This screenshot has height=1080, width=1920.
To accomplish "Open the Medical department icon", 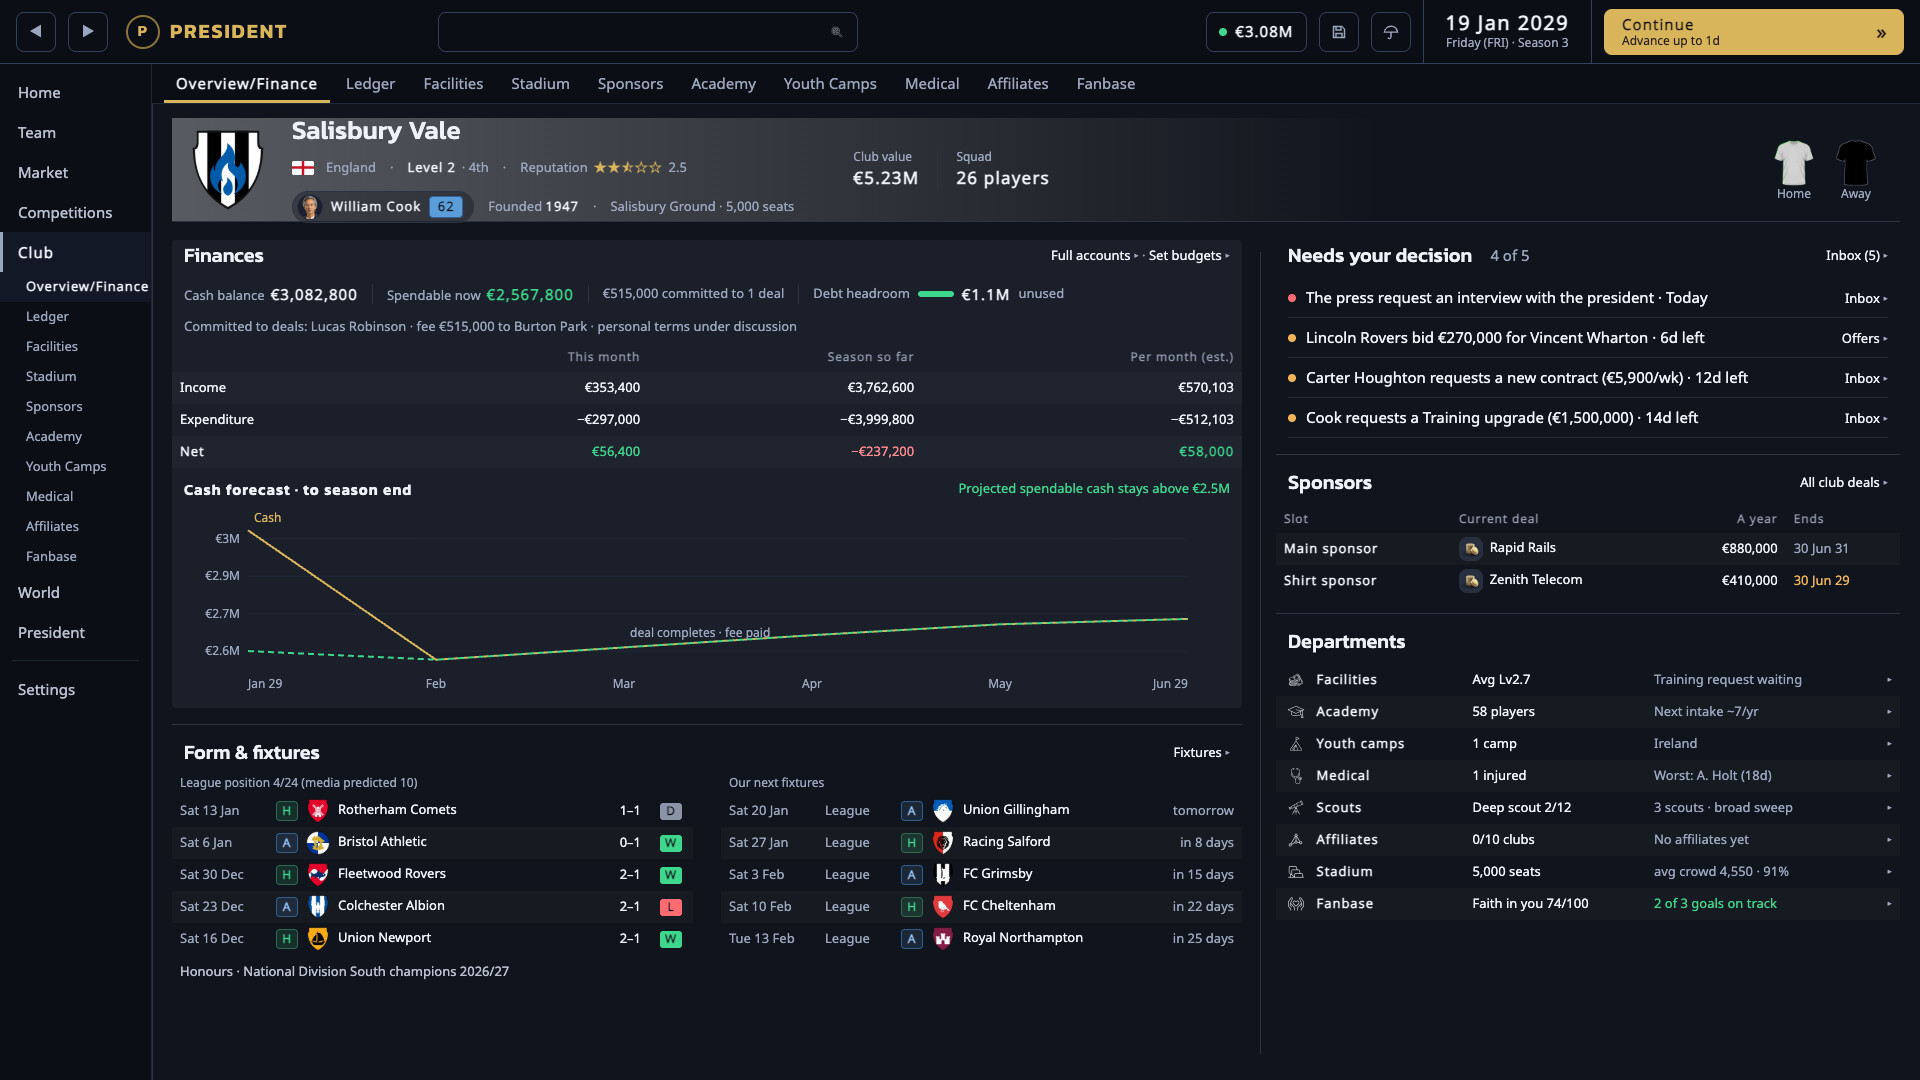I will click(x=1296, y=776).
